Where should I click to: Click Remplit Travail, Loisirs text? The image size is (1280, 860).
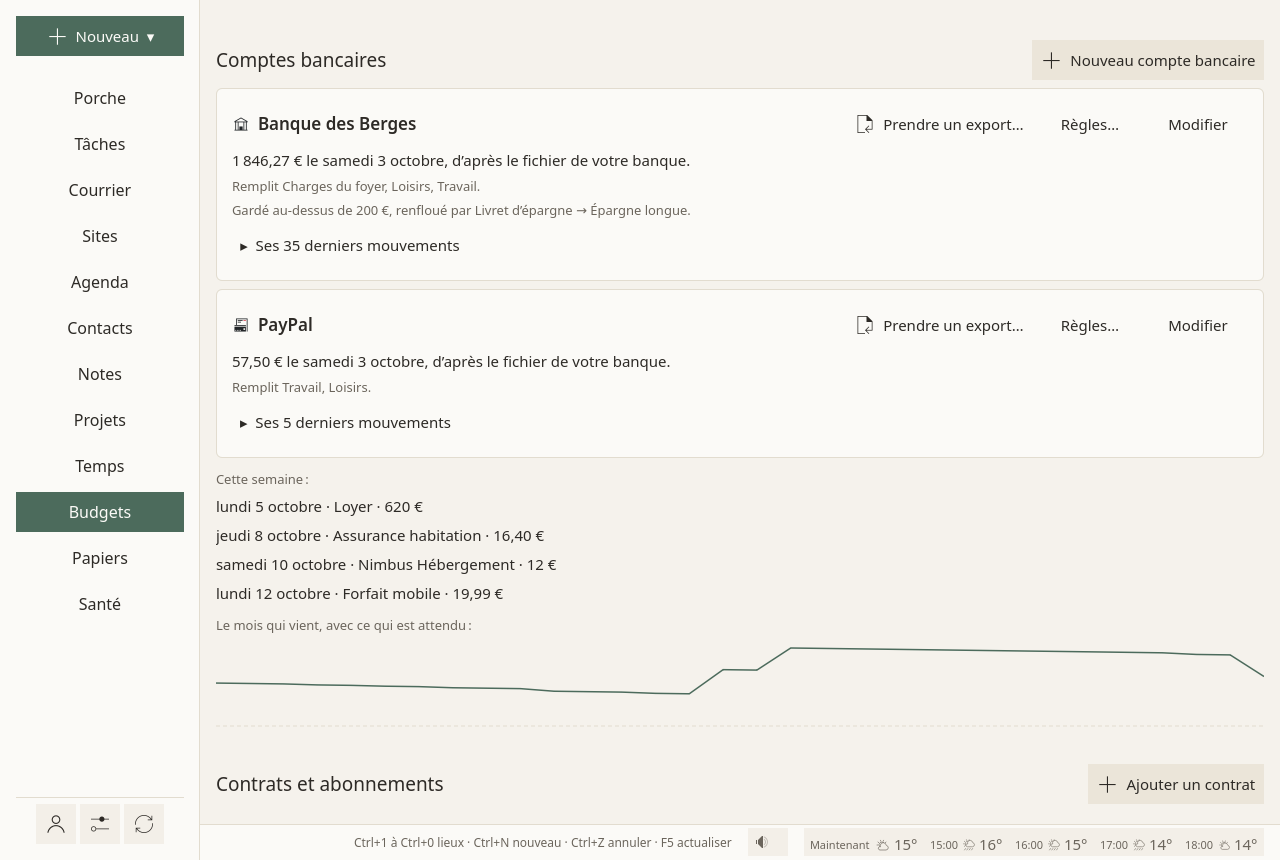(301, 388)
